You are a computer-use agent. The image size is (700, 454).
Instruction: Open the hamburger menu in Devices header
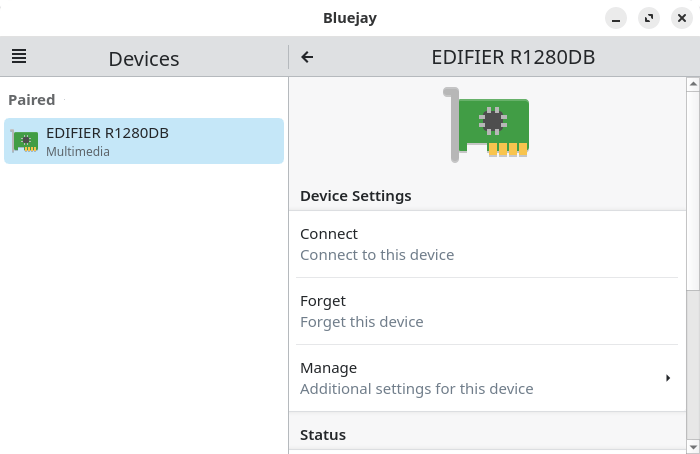point(19,57)
